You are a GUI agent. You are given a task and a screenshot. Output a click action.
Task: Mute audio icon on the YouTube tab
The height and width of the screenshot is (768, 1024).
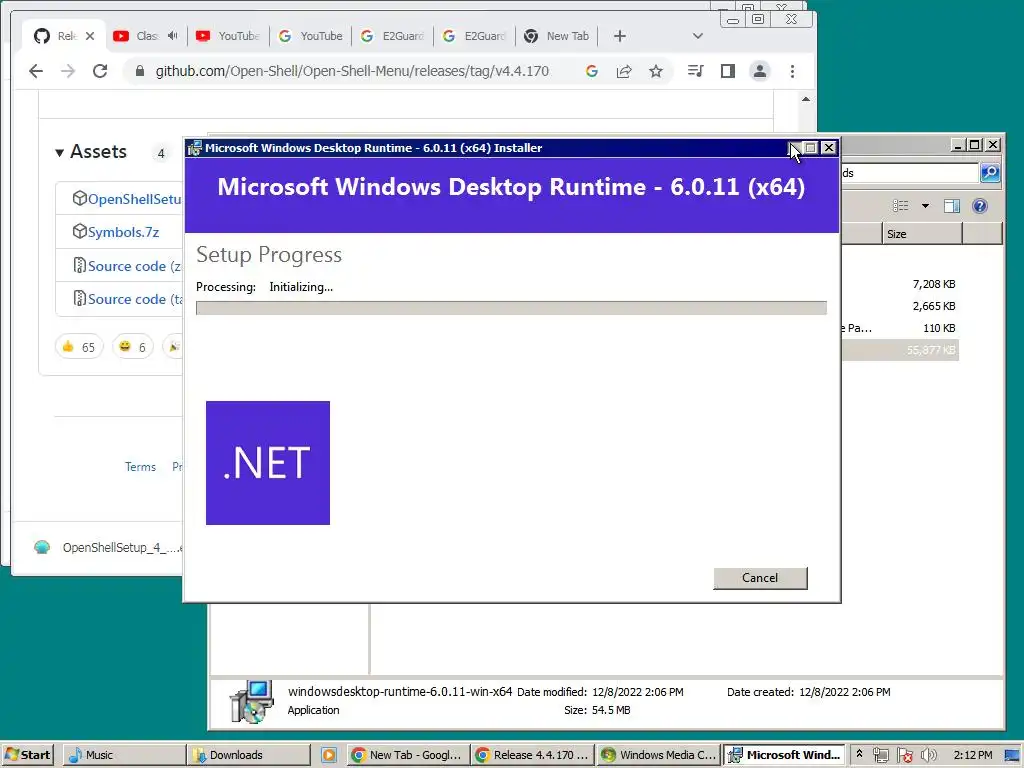172,35
